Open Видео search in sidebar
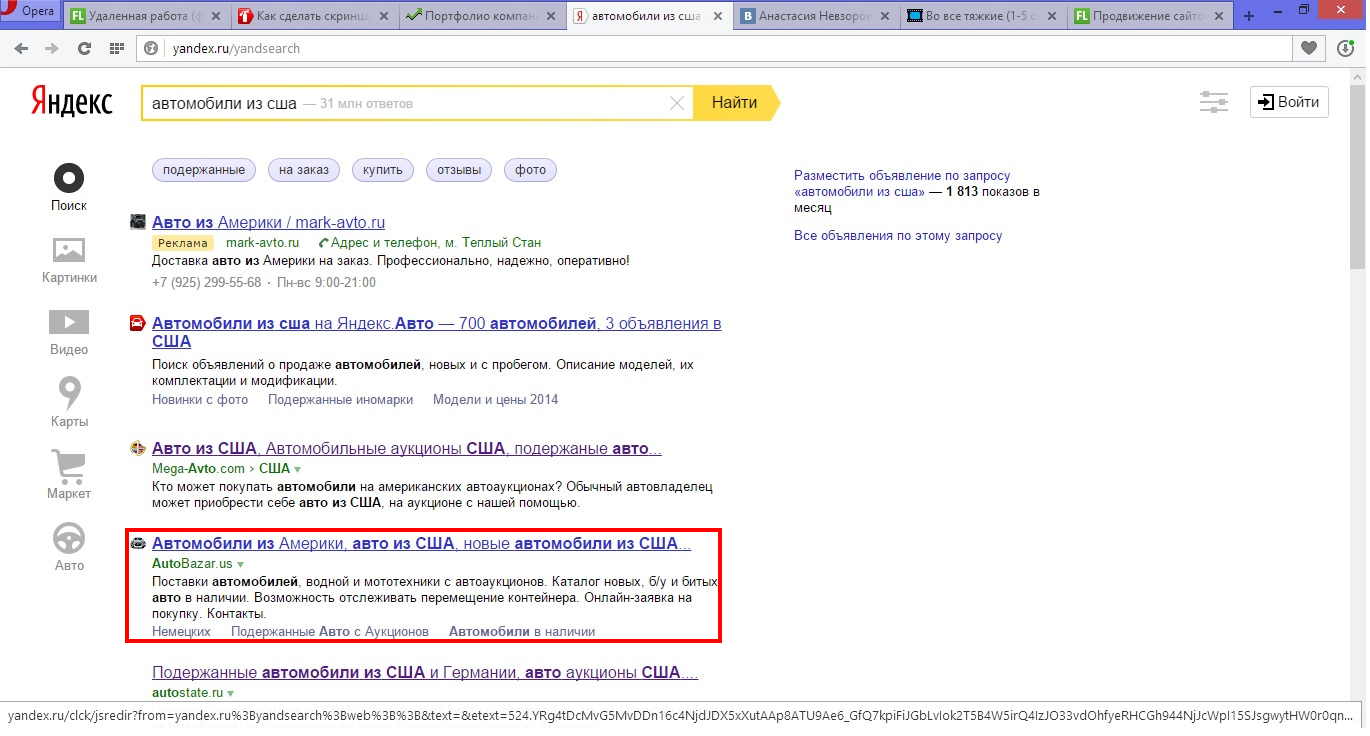The image size is (1370, 736). [69, 332]
